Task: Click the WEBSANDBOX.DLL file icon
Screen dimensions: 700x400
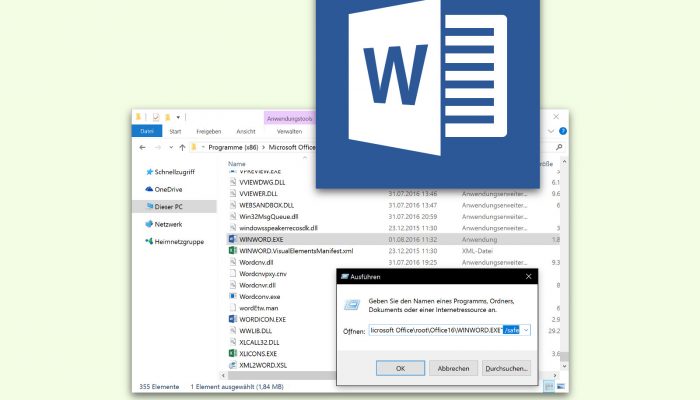Action: tap(233, 205)
